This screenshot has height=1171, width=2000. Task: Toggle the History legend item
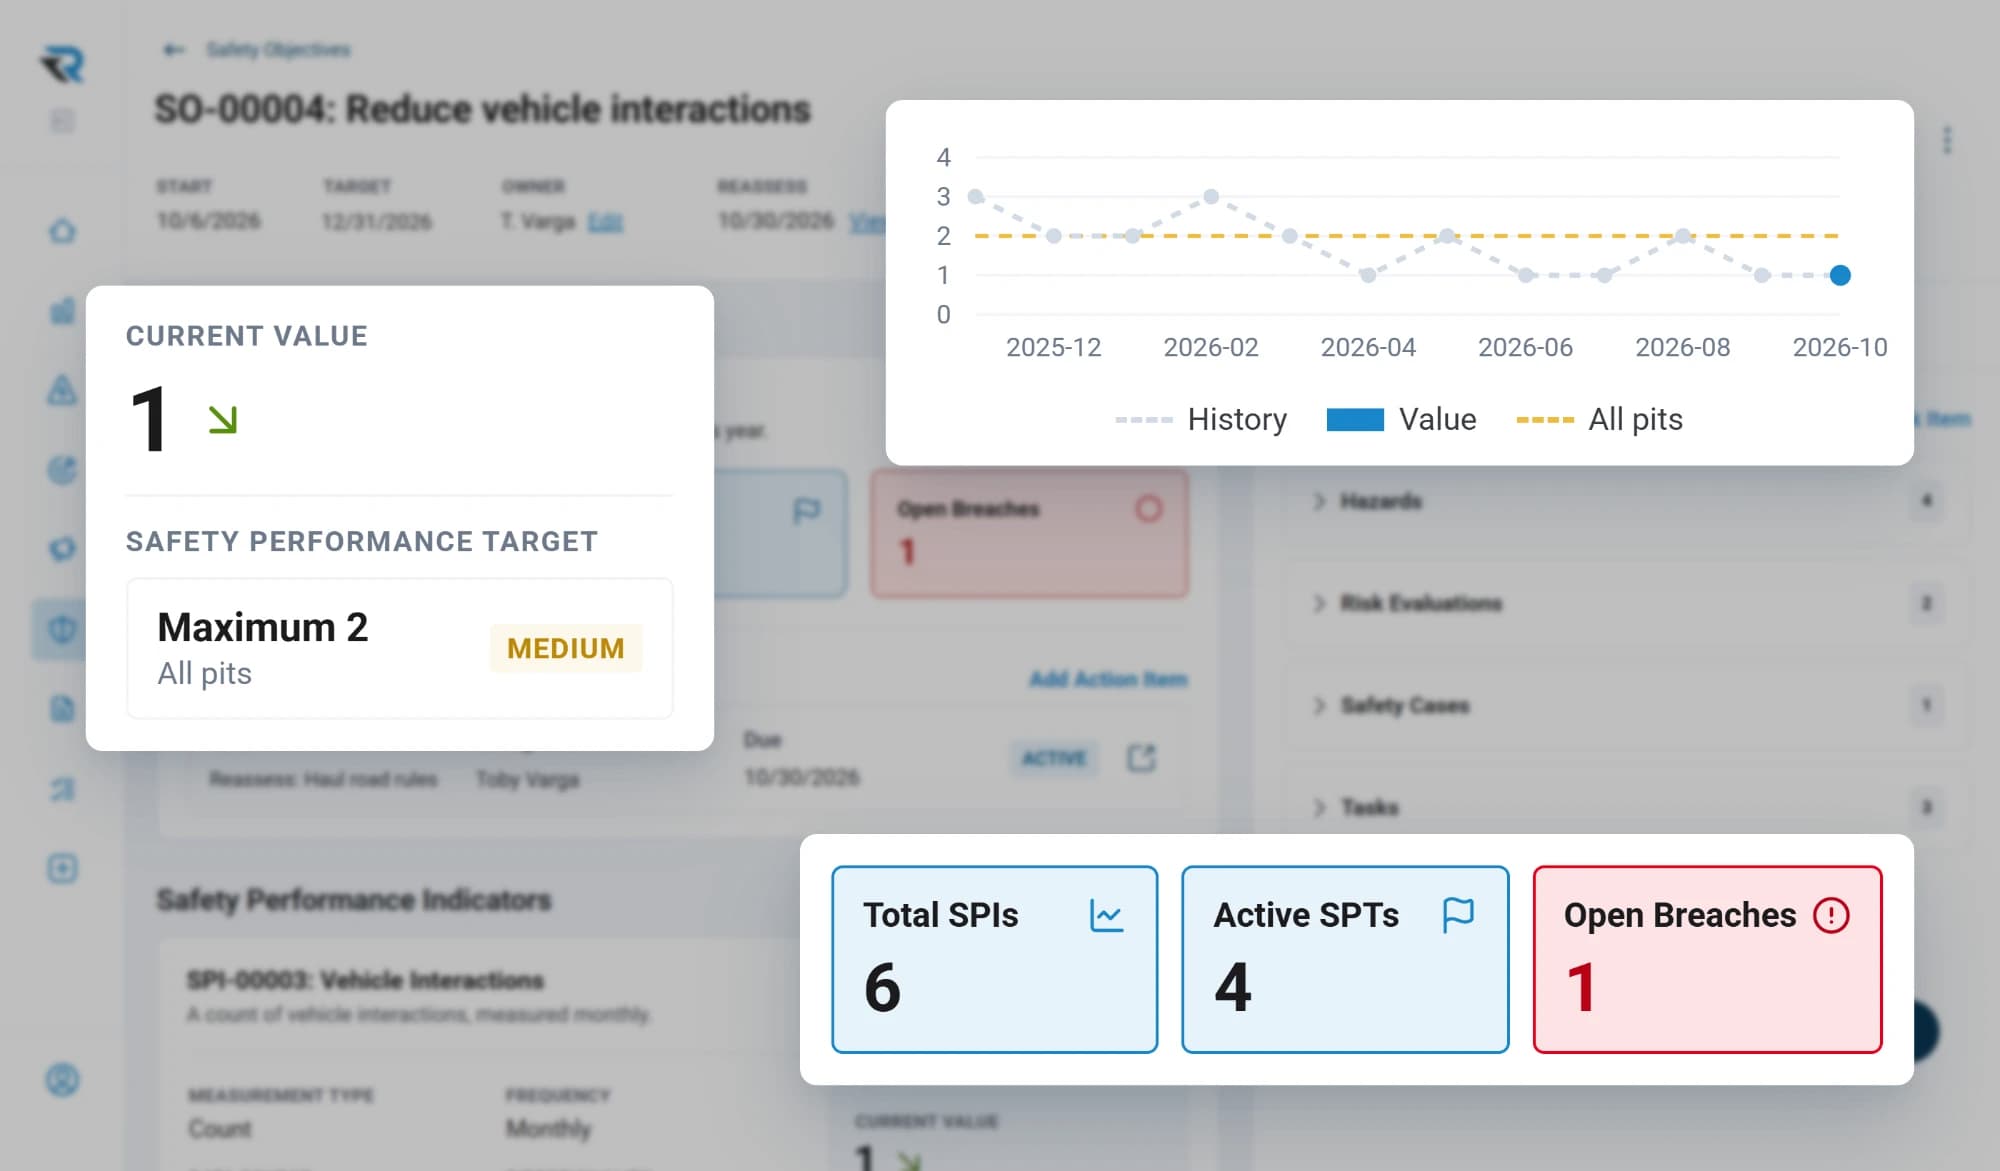pos(1201,419)
